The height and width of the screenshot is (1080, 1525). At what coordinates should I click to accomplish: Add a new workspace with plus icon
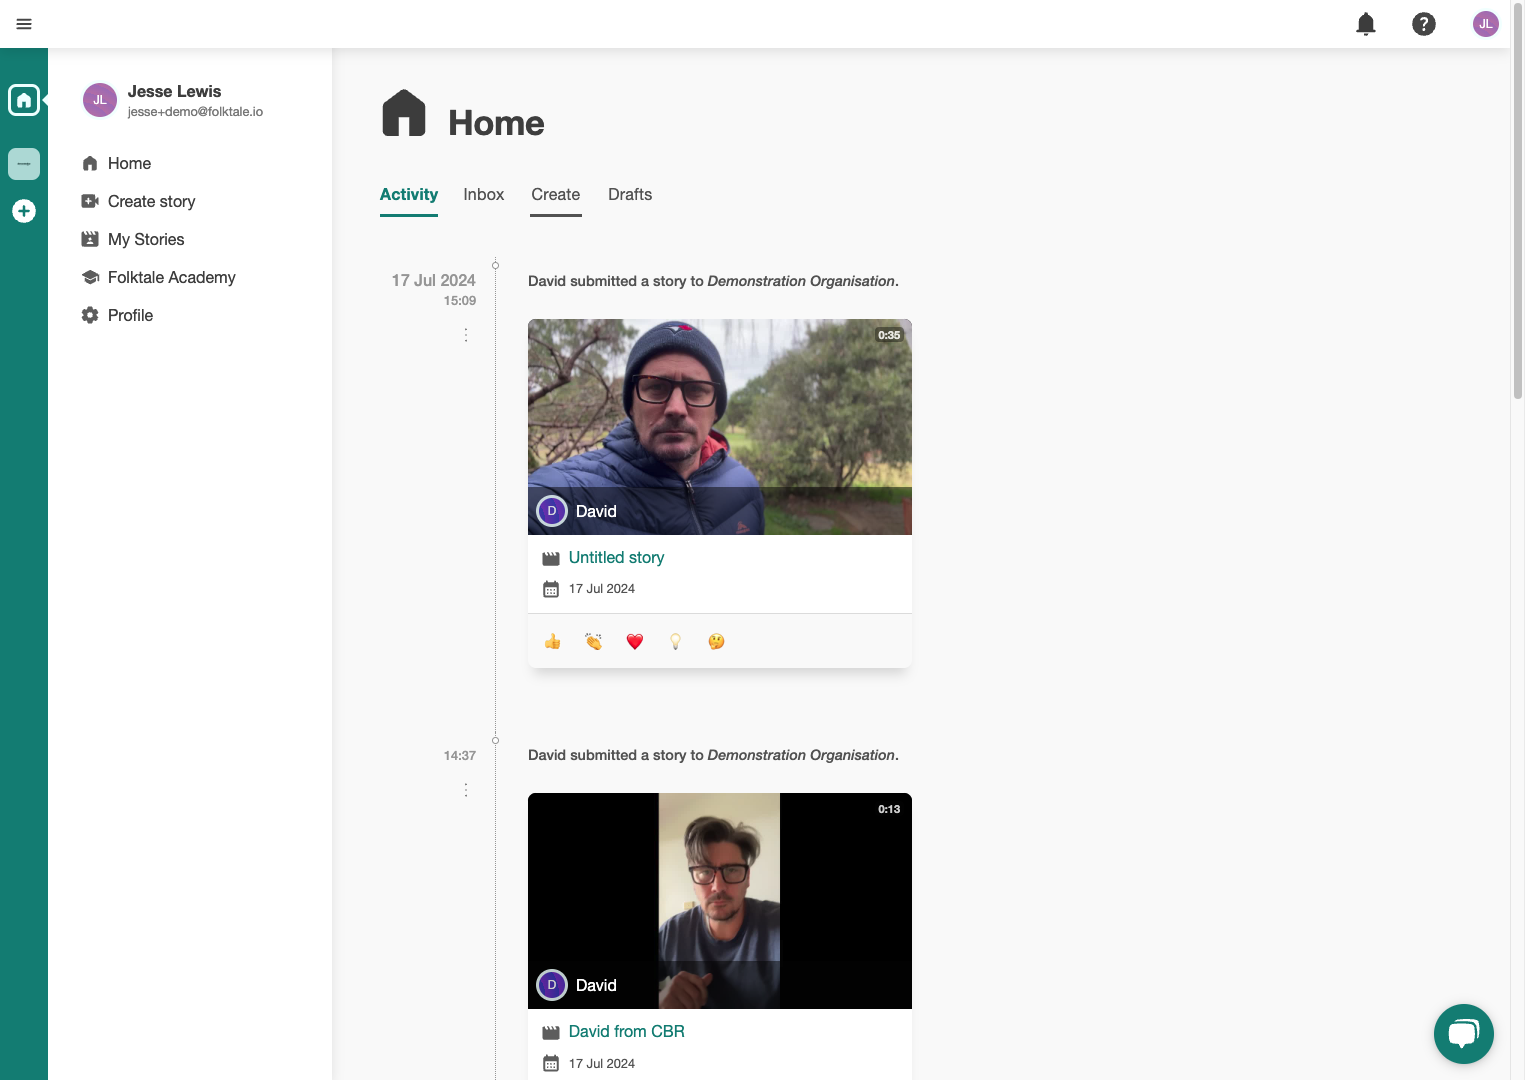tap(24, 211)
